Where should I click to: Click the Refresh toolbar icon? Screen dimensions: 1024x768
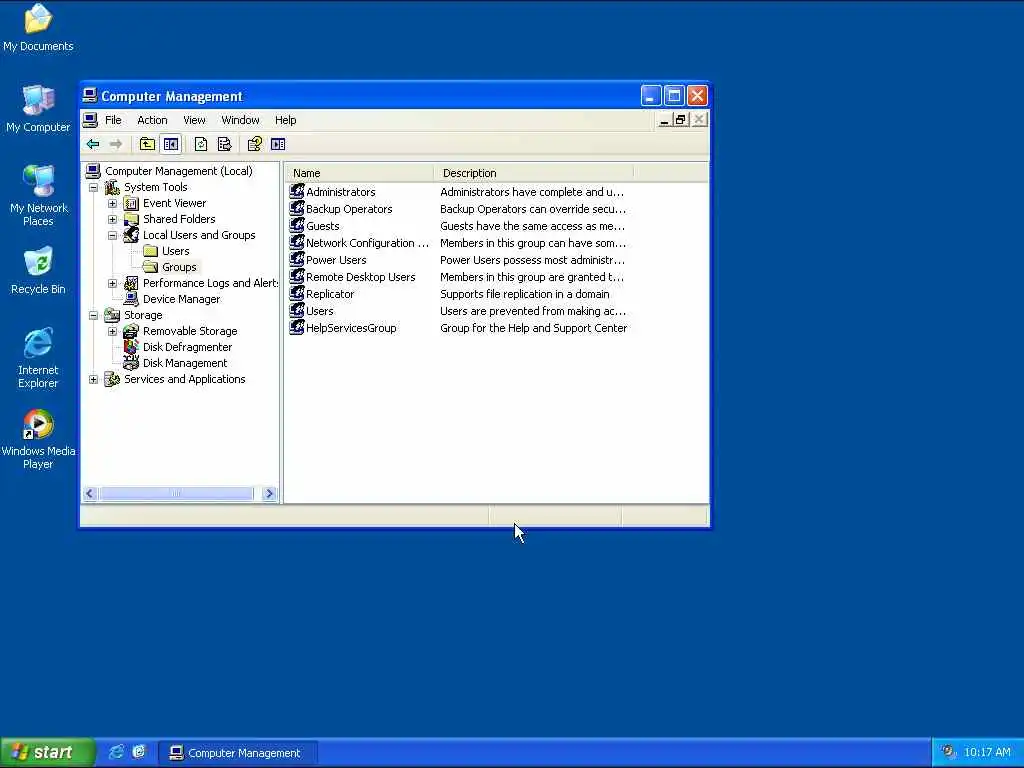200,144
